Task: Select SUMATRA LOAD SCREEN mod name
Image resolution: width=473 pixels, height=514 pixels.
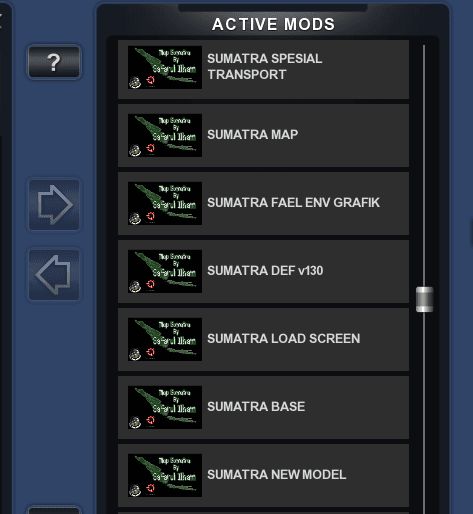Action: tap(284, 339)
